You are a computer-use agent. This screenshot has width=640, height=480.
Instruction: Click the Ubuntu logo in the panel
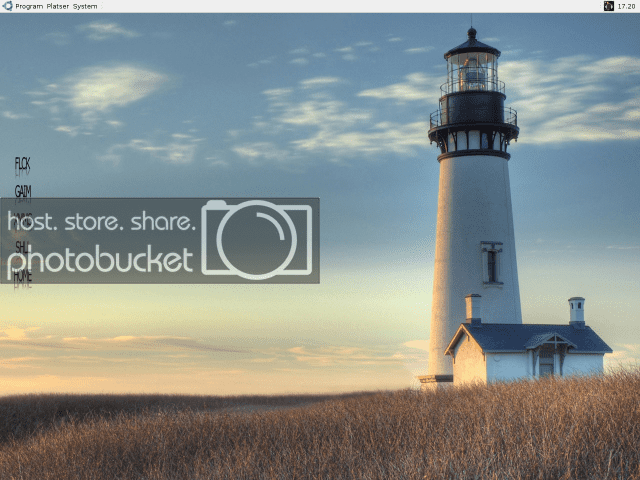pos(7,6)
